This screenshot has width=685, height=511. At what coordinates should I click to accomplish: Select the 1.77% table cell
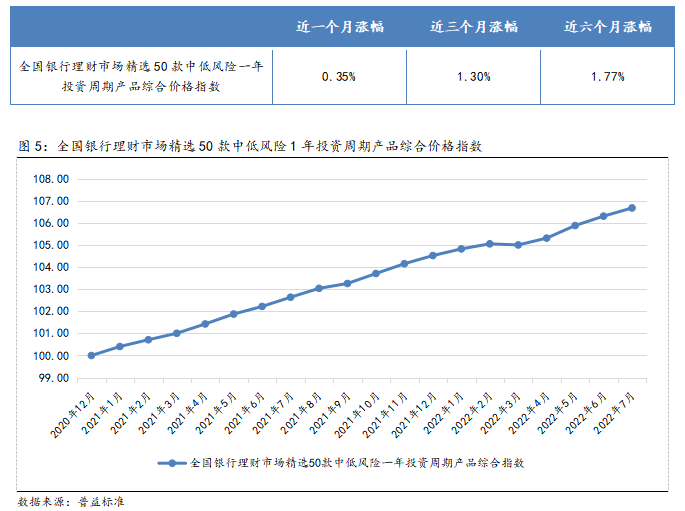tap(607, 76)
